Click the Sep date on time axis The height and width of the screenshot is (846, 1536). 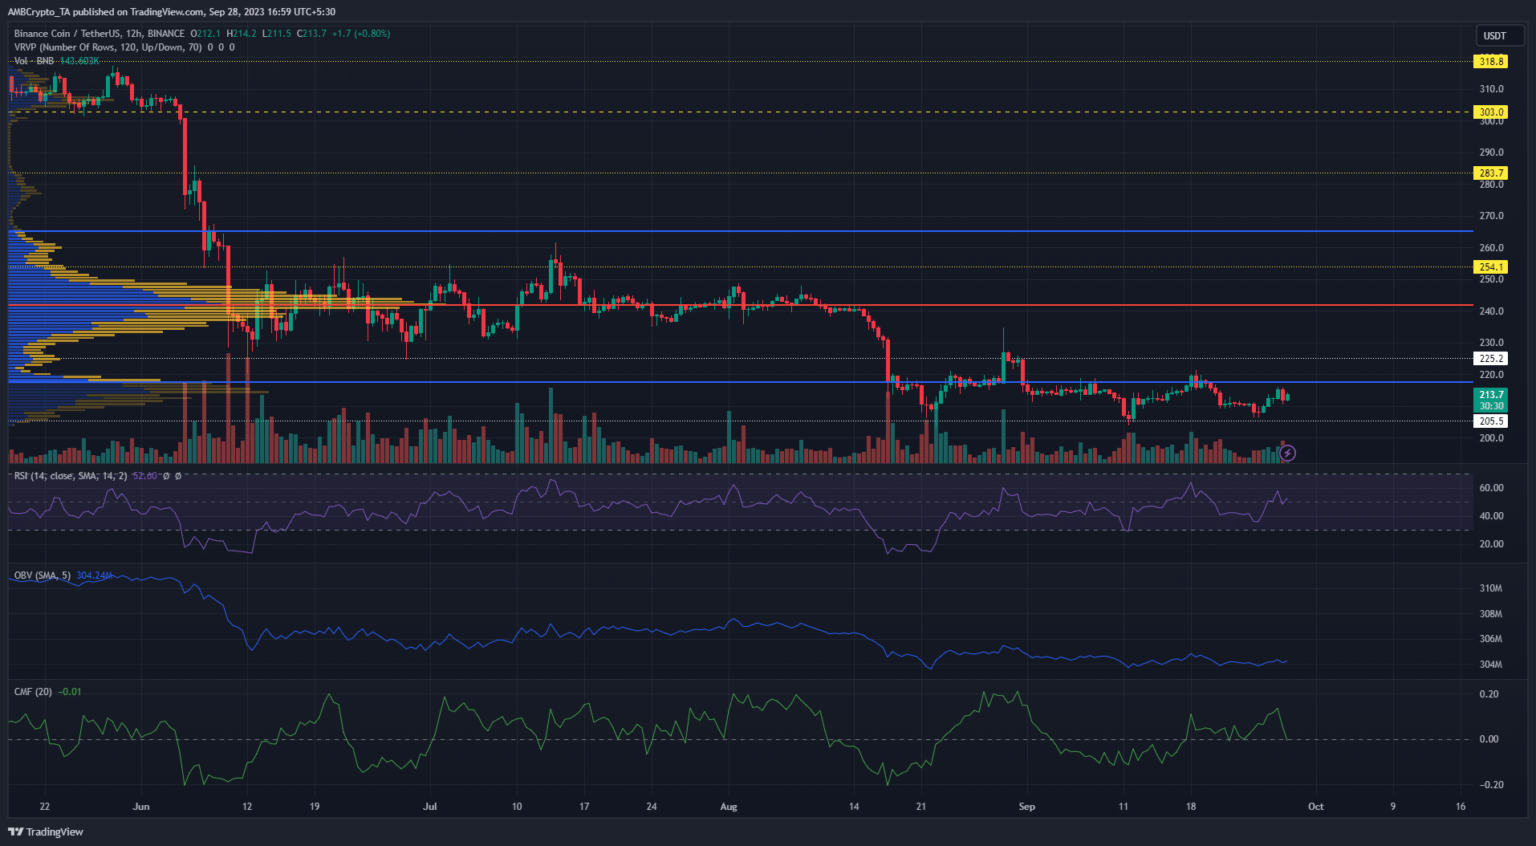coord(1027,807)
